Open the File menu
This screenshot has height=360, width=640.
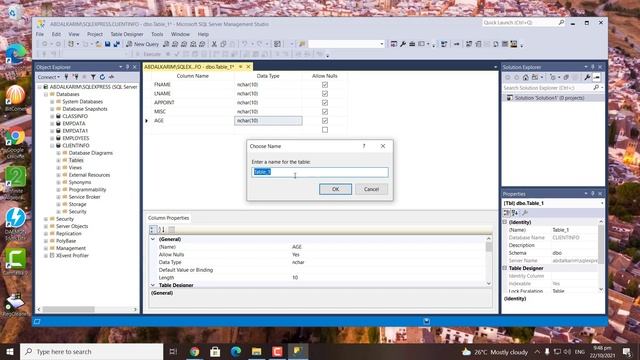point(40,34)
